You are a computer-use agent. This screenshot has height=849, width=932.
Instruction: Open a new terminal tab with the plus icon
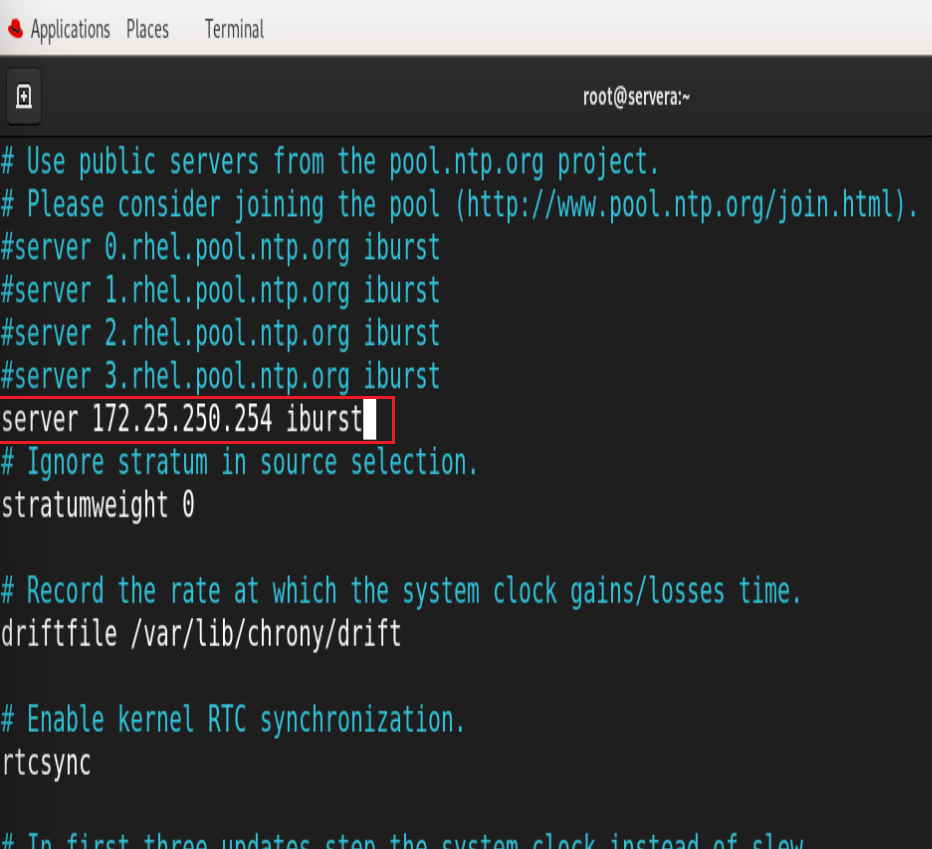(x=23, y=96)
